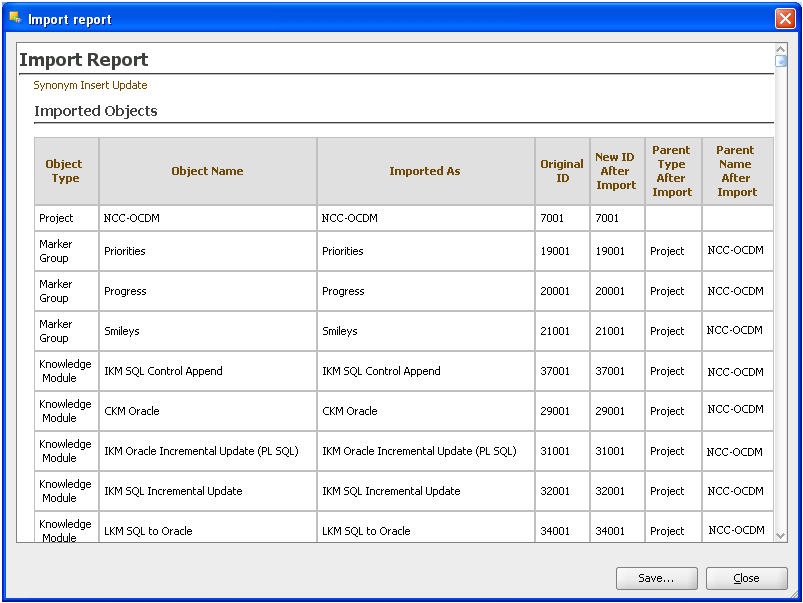Click the vertical scrollbar thumb
The height and width of the screenshot is (603, 803).
click(780, 61)
